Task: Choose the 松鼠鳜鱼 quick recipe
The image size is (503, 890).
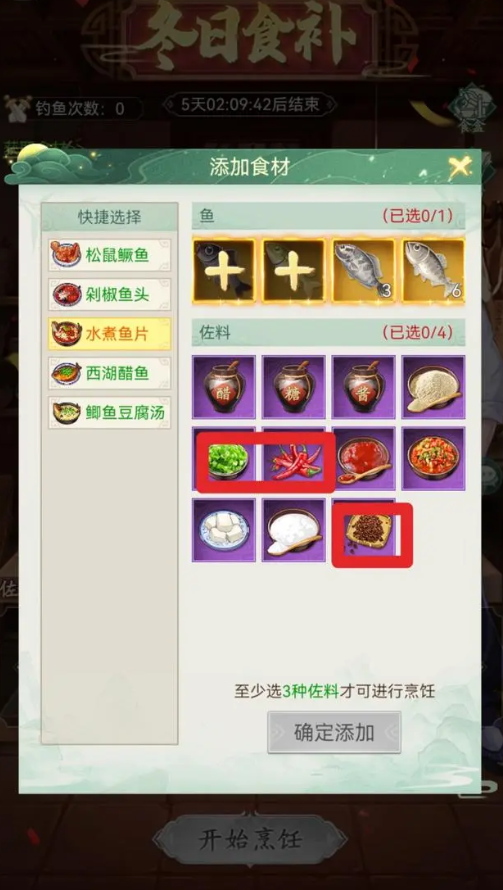Action: (x=110, y=255)
